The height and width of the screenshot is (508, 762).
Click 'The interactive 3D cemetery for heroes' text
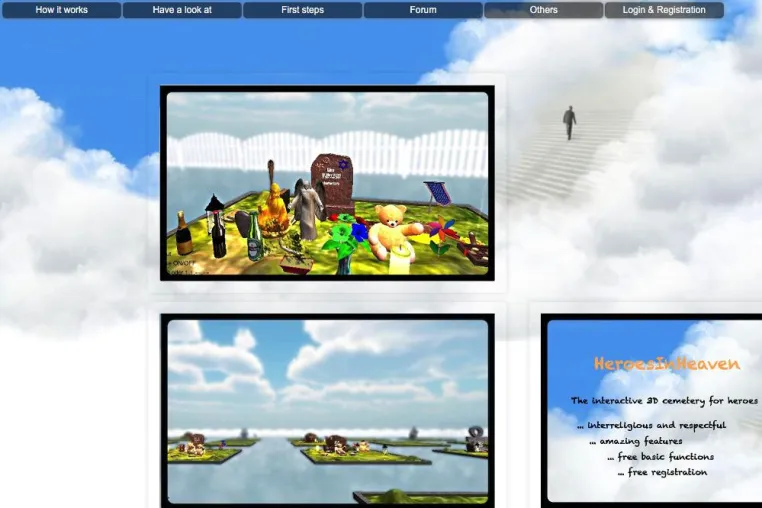coord(664,401)
